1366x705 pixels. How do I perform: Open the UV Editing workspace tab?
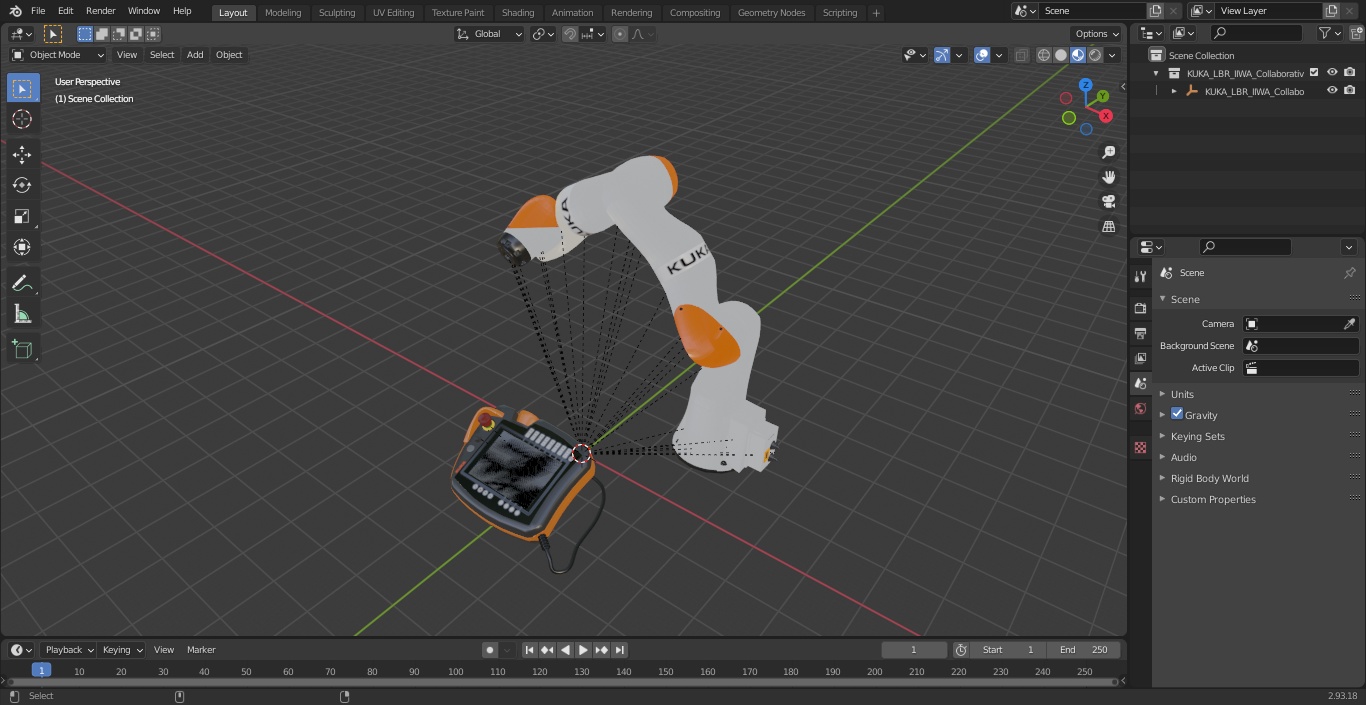click(393, 12)
